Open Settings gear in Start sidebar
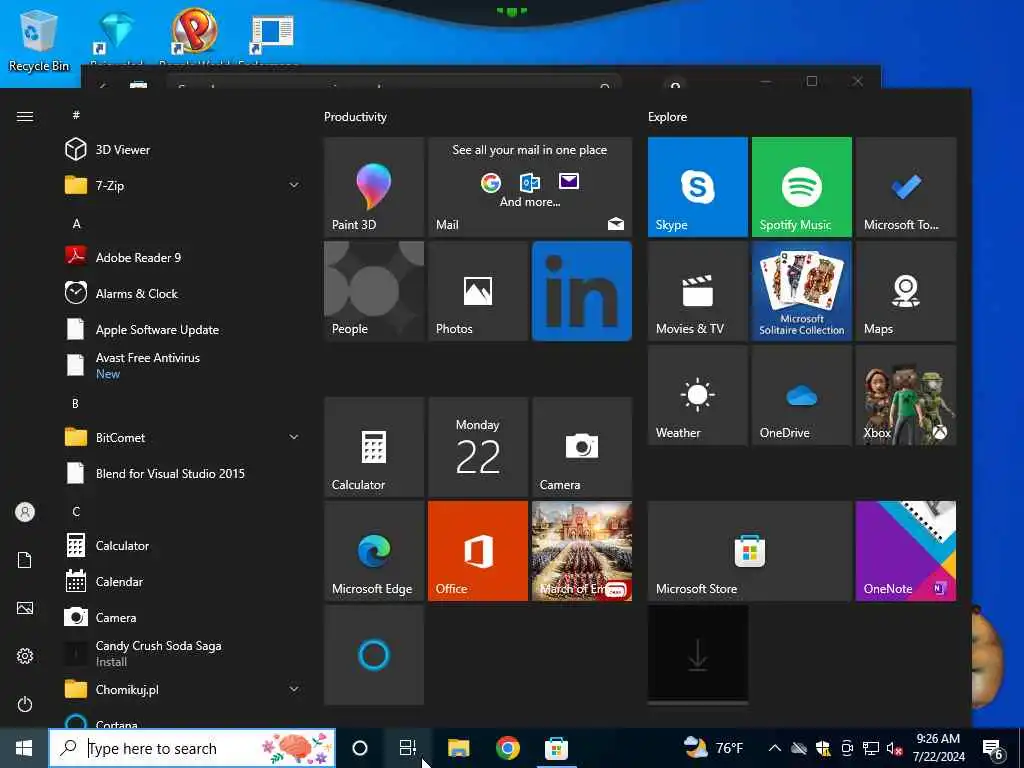Viewport: 1024px width, 768px height. click(25, 656)
